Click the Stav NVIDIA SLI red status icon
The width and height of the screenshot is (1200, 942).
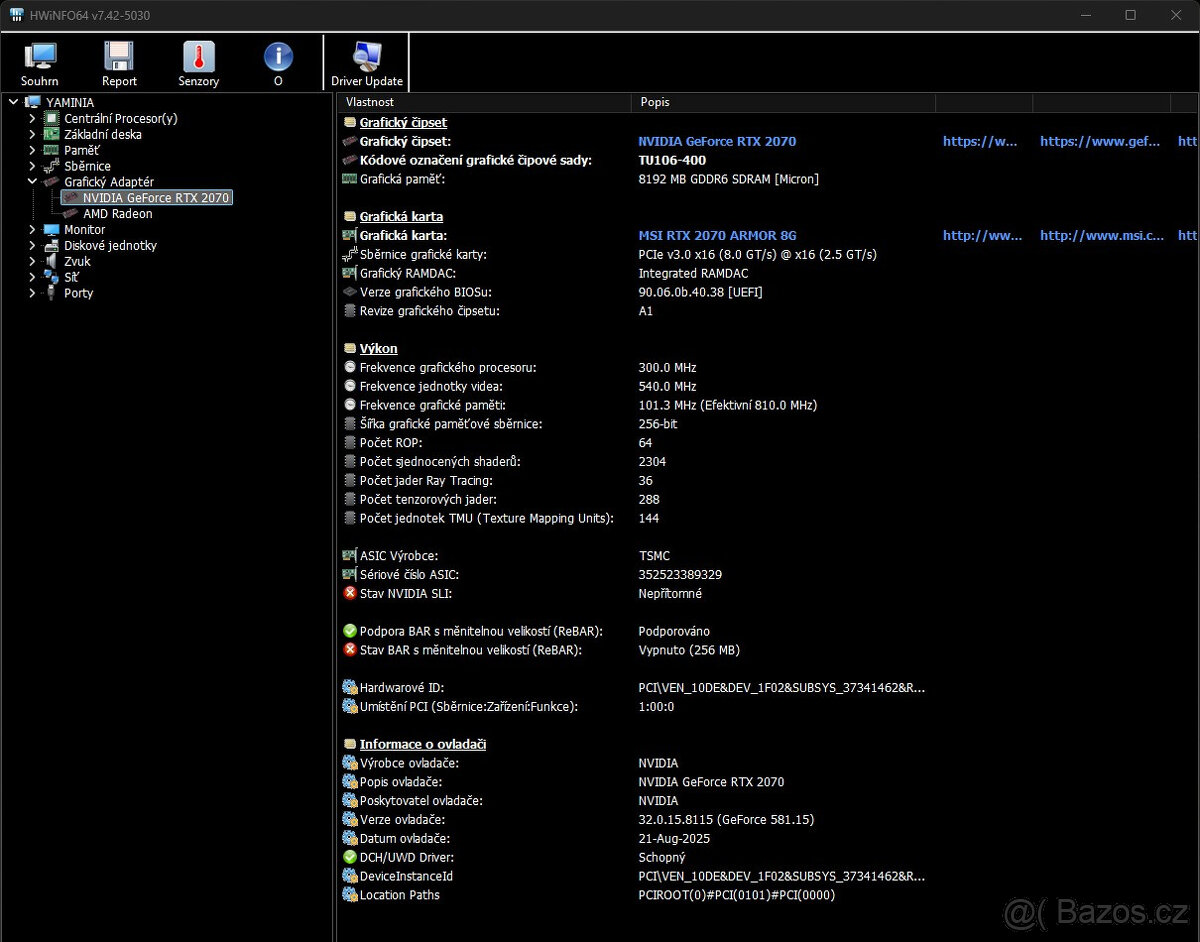(x=350, y=593)
